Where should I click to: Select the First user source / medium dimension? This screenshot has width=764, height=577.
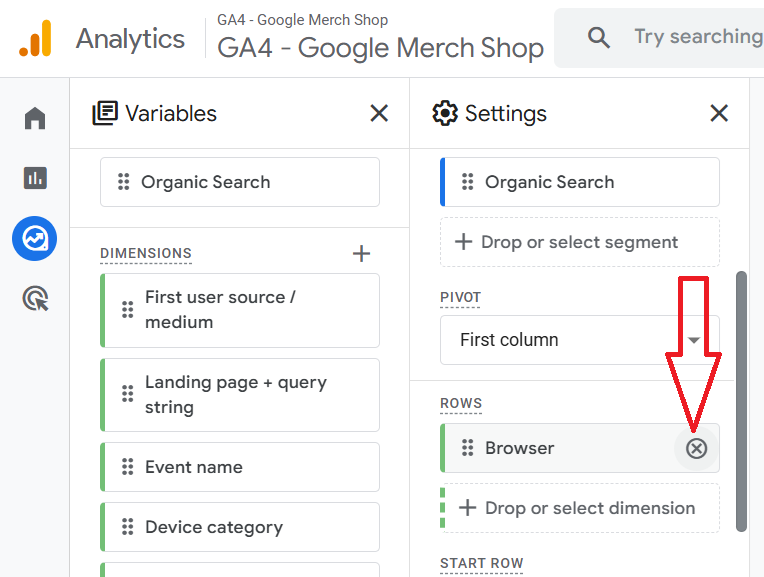click(x=240, y=310)
